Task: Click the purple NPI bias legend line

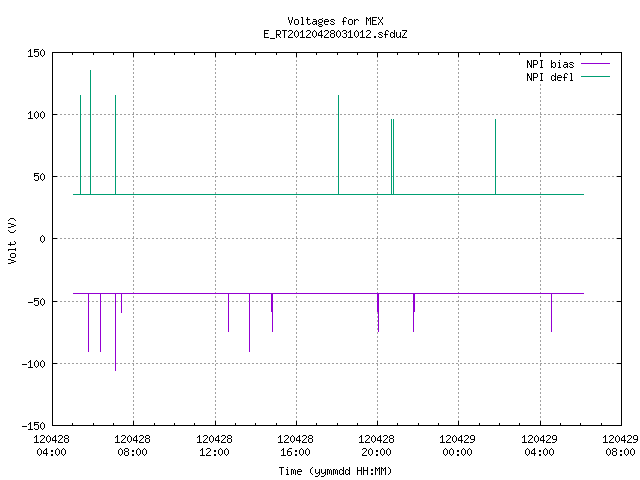Action: (x=595, y=64)
